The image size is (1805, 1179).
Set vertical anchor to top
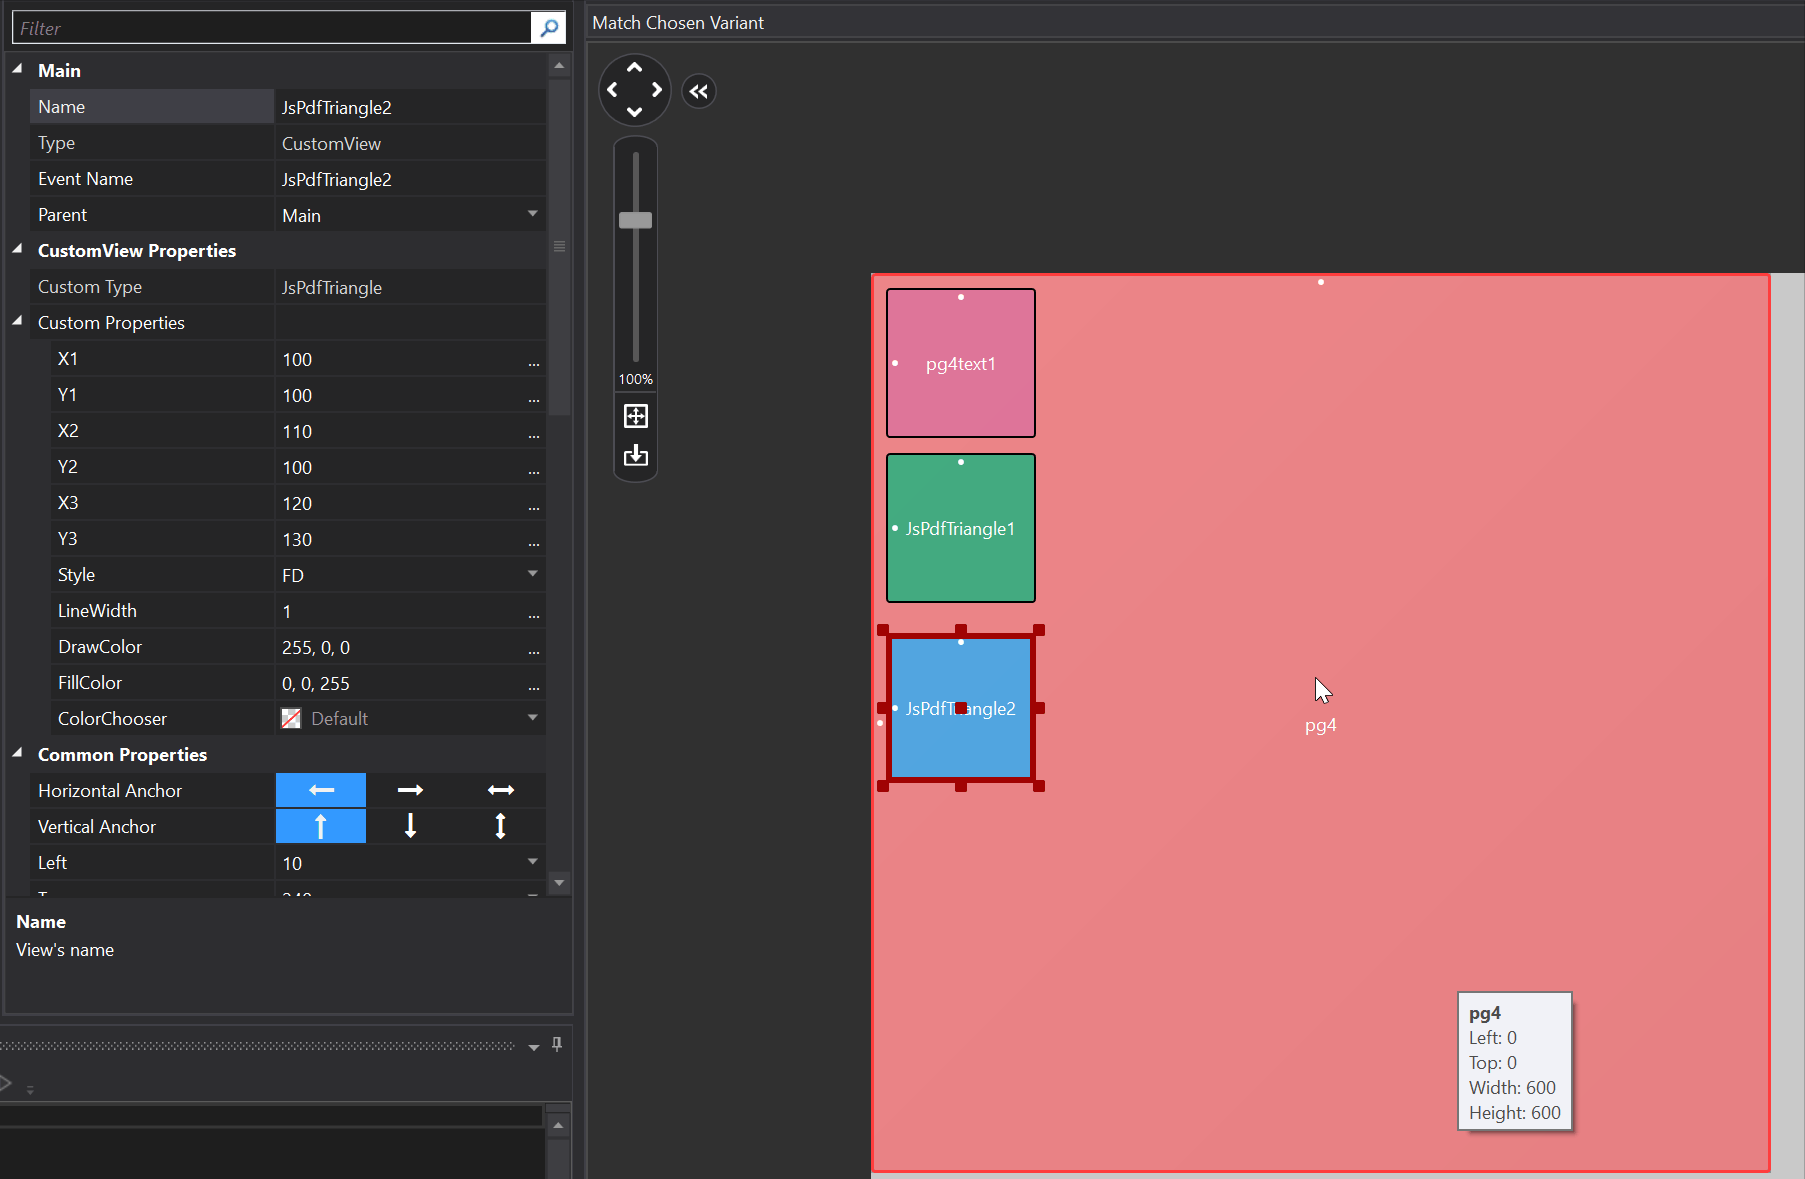coord(321,826)
